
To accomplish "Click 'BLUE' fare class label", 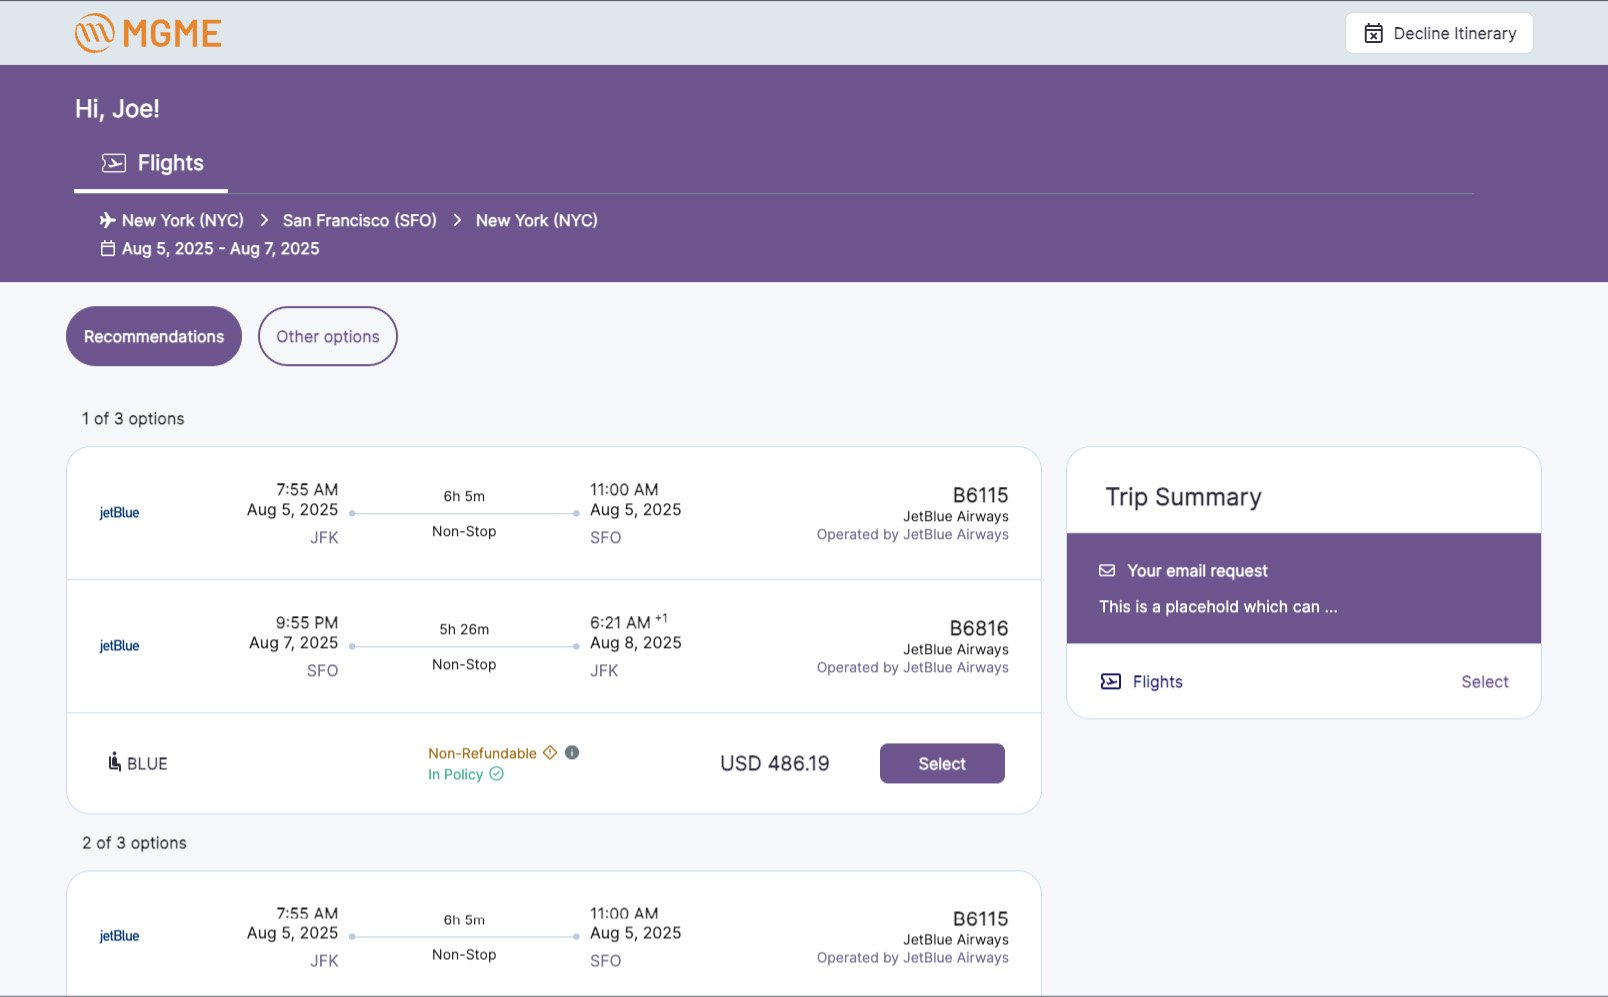I will click(x=147, y=763).
